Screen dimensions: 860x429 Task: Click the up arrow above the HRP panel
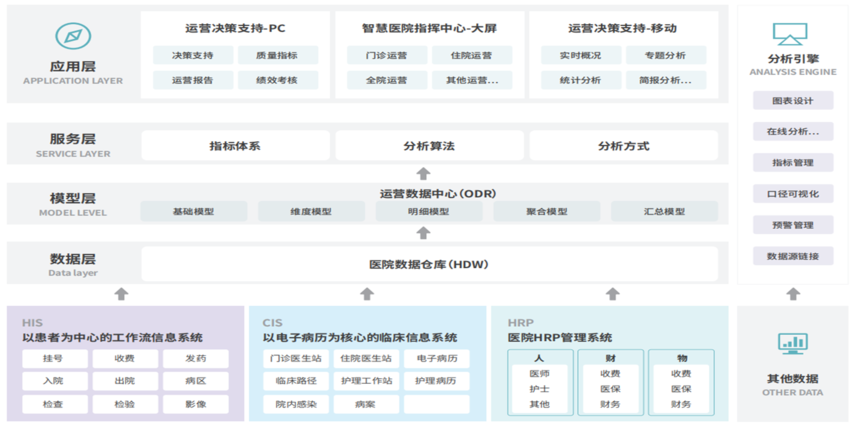click(x=612, y=294)
